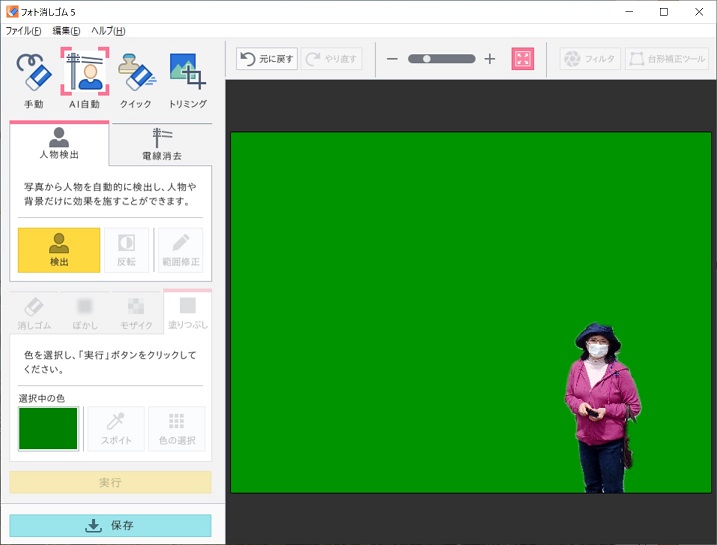This screenshot has height=545, width=717.
Task: Minimize the フォト消しゴム window
Action: (629, 12)
